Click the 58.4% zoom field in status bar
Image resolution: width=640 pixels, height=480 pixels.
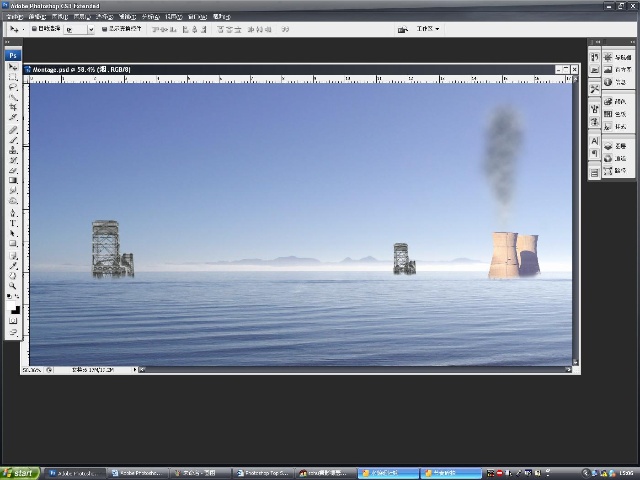(32, 370)
